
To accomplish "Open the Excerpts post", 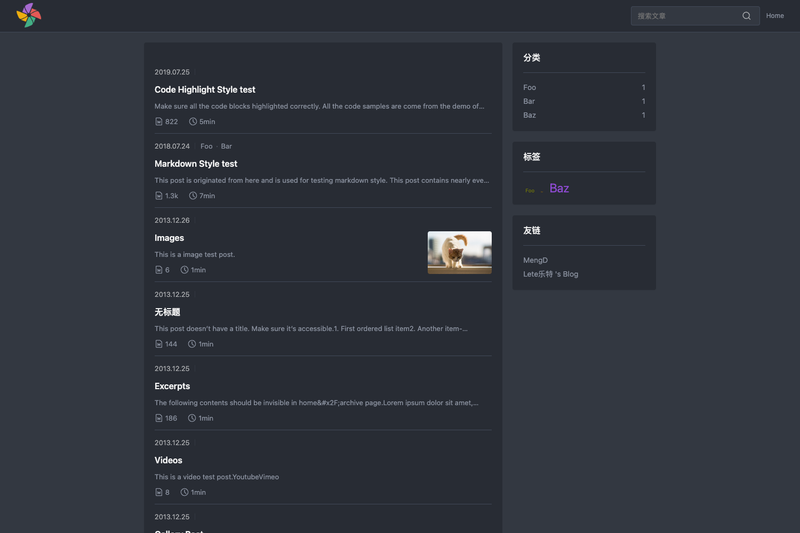I will click(x=172, y=386).
